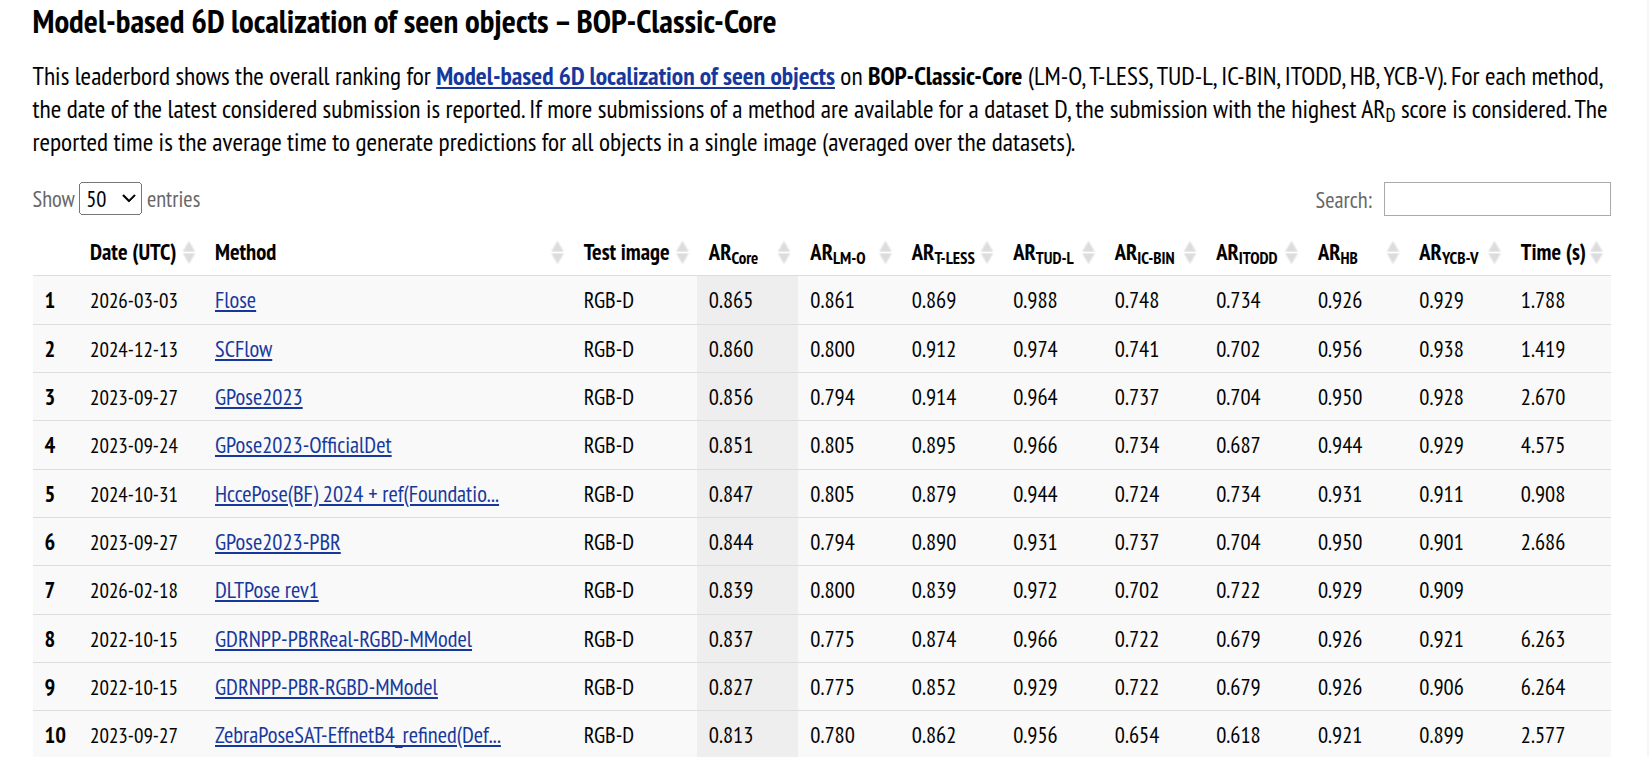The height and width of the screenshot is (757, 1649).
Task: Click inside the Search field
Action: [1496, 198]
